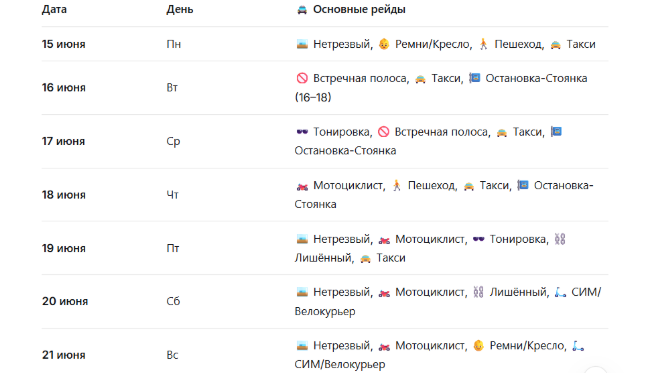Click the baby face icon in 21 июня row

[x=478, y=346]
